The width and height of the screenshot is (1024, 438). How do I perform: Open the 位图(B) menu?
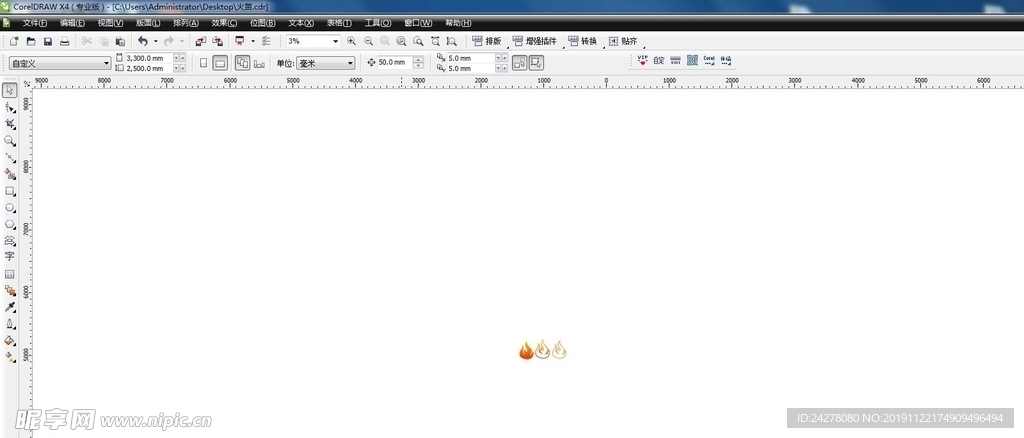[263, 23]
